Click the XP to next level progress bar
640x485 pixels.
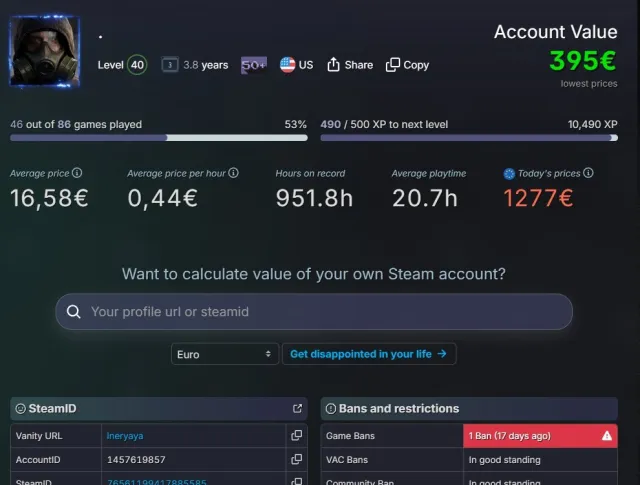click(469, 138)
